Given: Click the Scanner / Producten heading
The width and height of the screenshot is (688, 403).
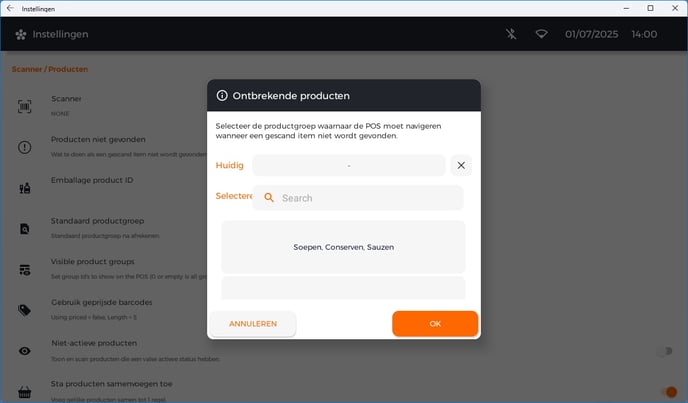Looking at the screenshot, I should click(50, 69).
